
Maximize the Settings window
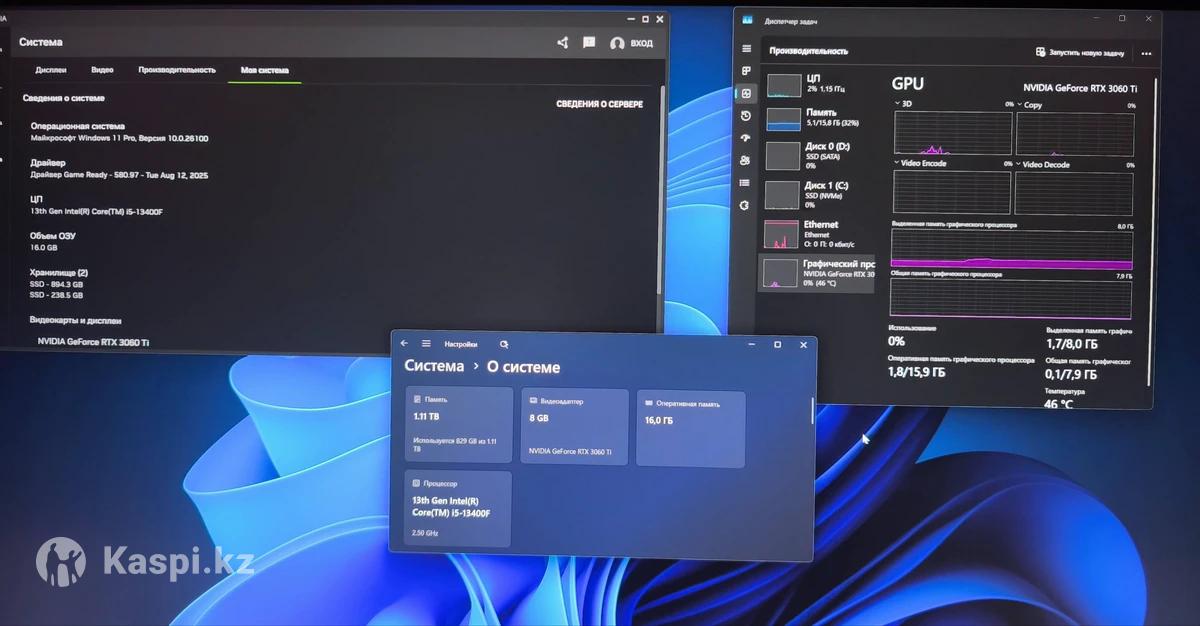click(777, 345)
